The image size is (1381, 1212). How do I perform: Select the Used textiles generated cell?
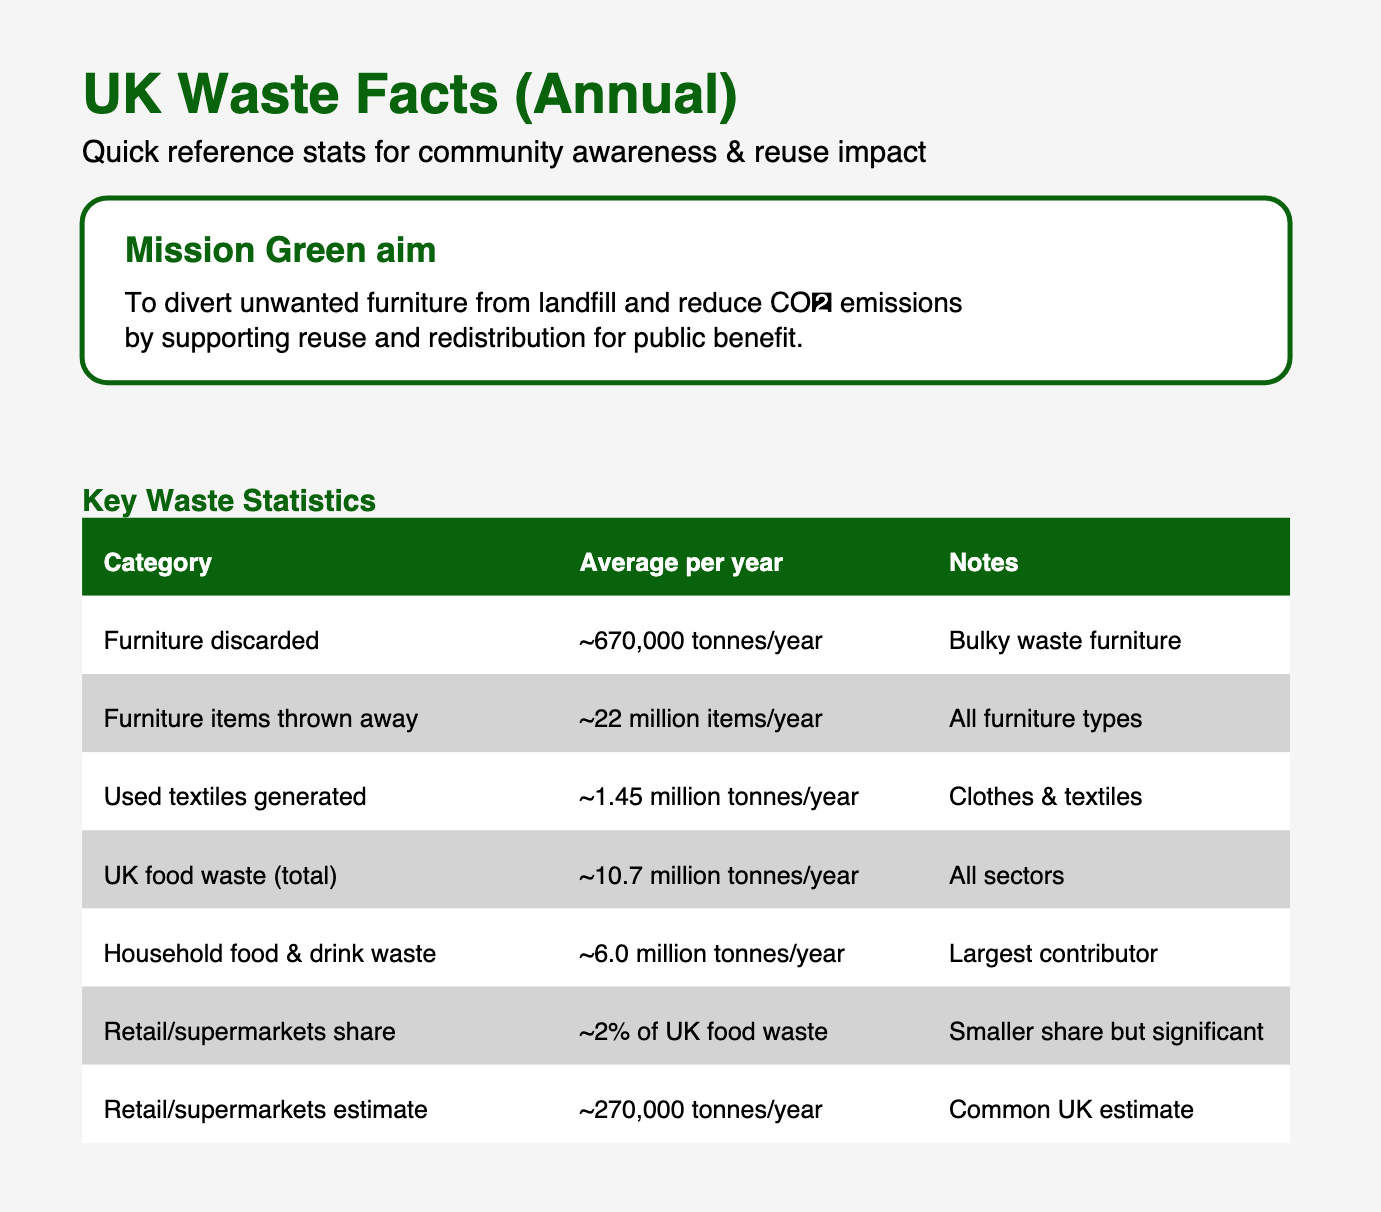234,796
